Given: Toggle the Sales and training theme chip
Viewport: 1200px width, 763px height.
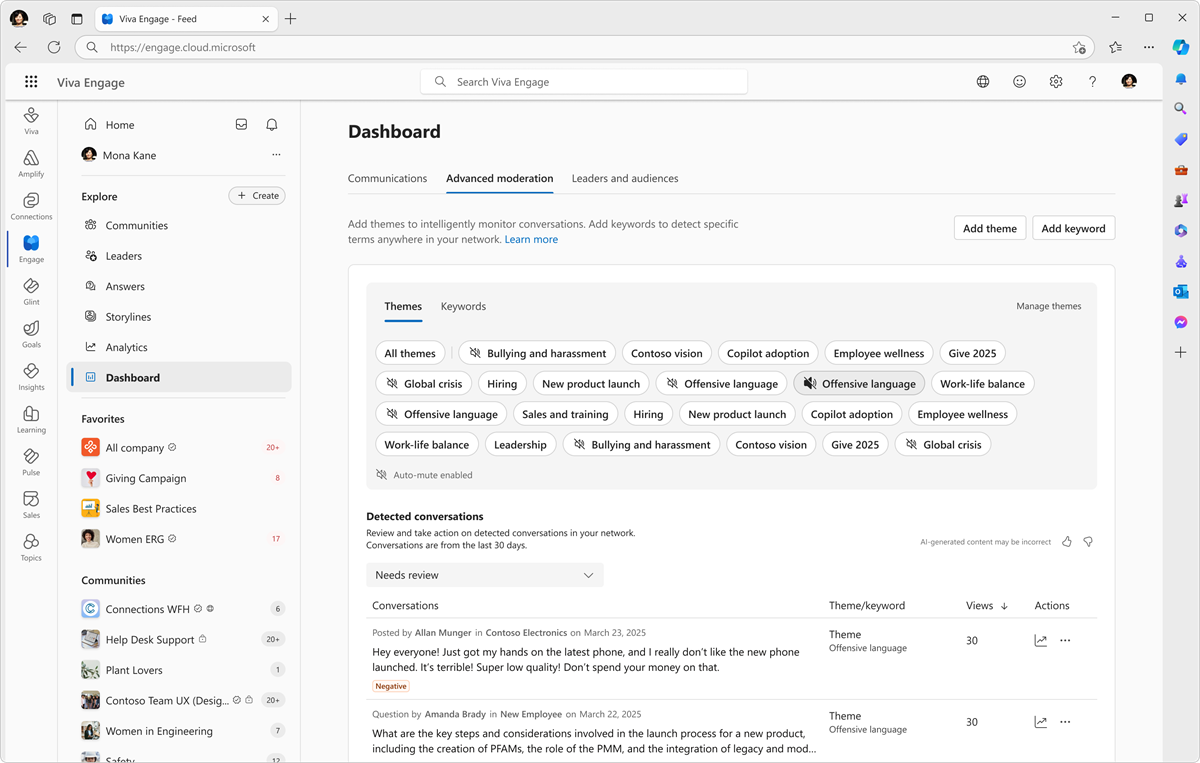Looking at the screenshot, I should click(565, 414).
